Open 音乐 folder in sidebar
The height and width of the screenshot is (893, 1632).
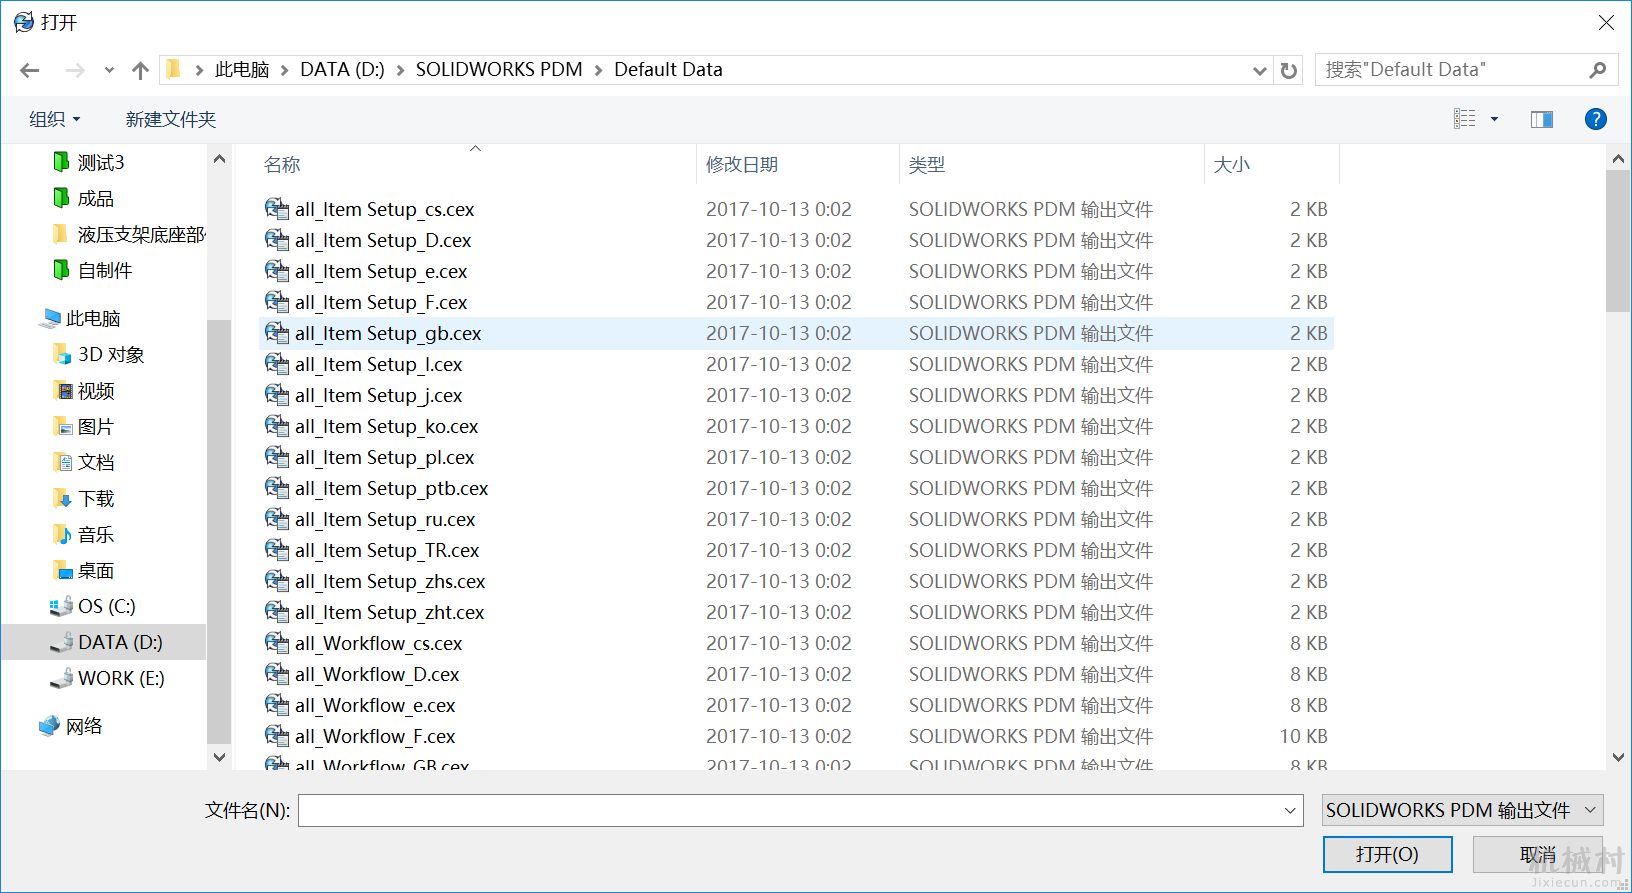click(x=96, y=534)
